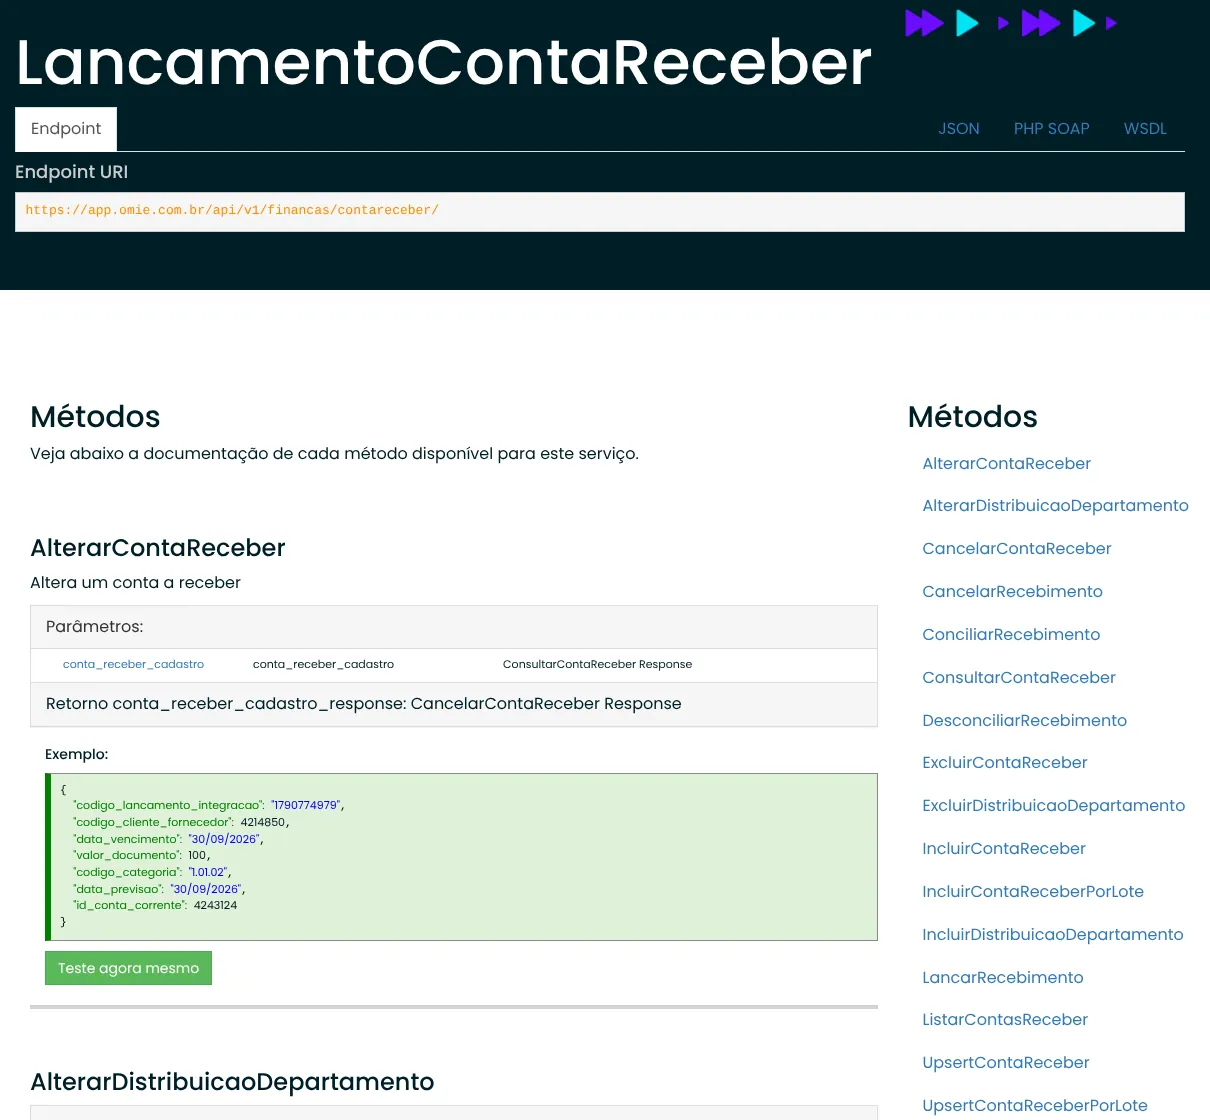Open the JSON tab
1210x1120 pixels.
pyautogui.click(x=958, y=129)
